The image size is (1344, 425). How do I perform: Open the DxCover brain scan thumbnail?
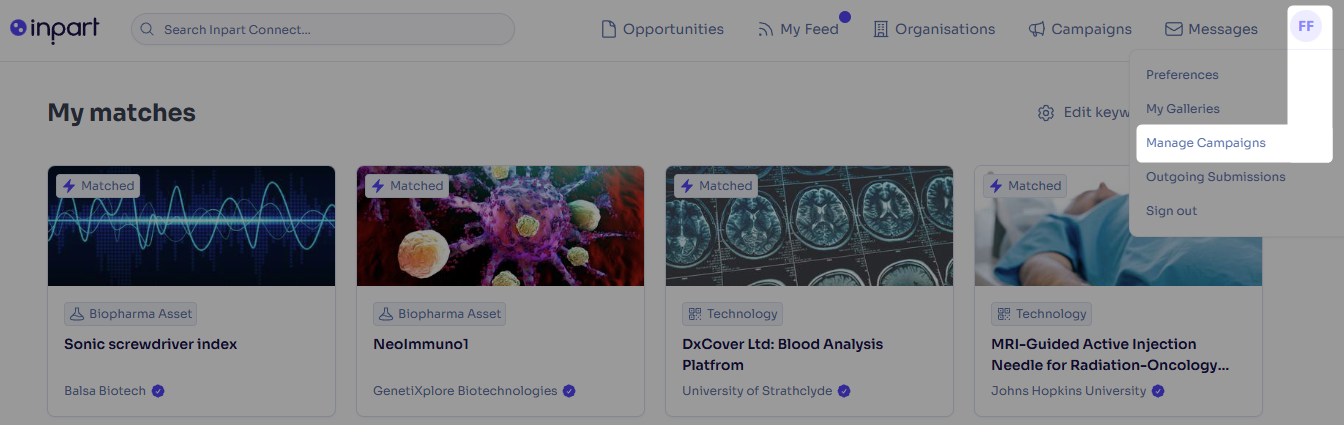809,226
